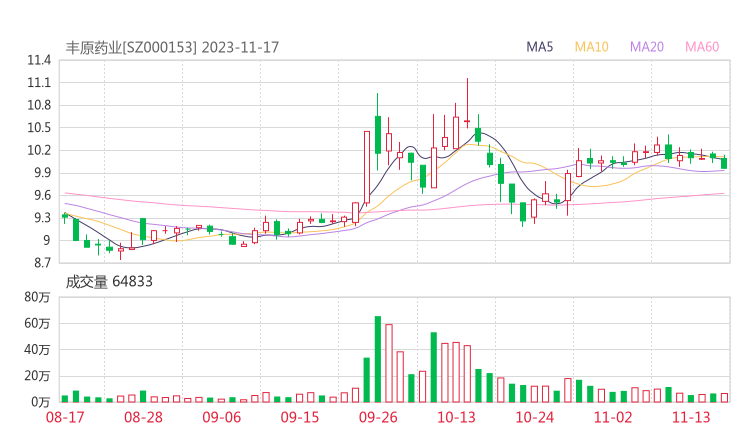Click the 9.9 price axis label
740x440 pixels.
pos(42,173)
